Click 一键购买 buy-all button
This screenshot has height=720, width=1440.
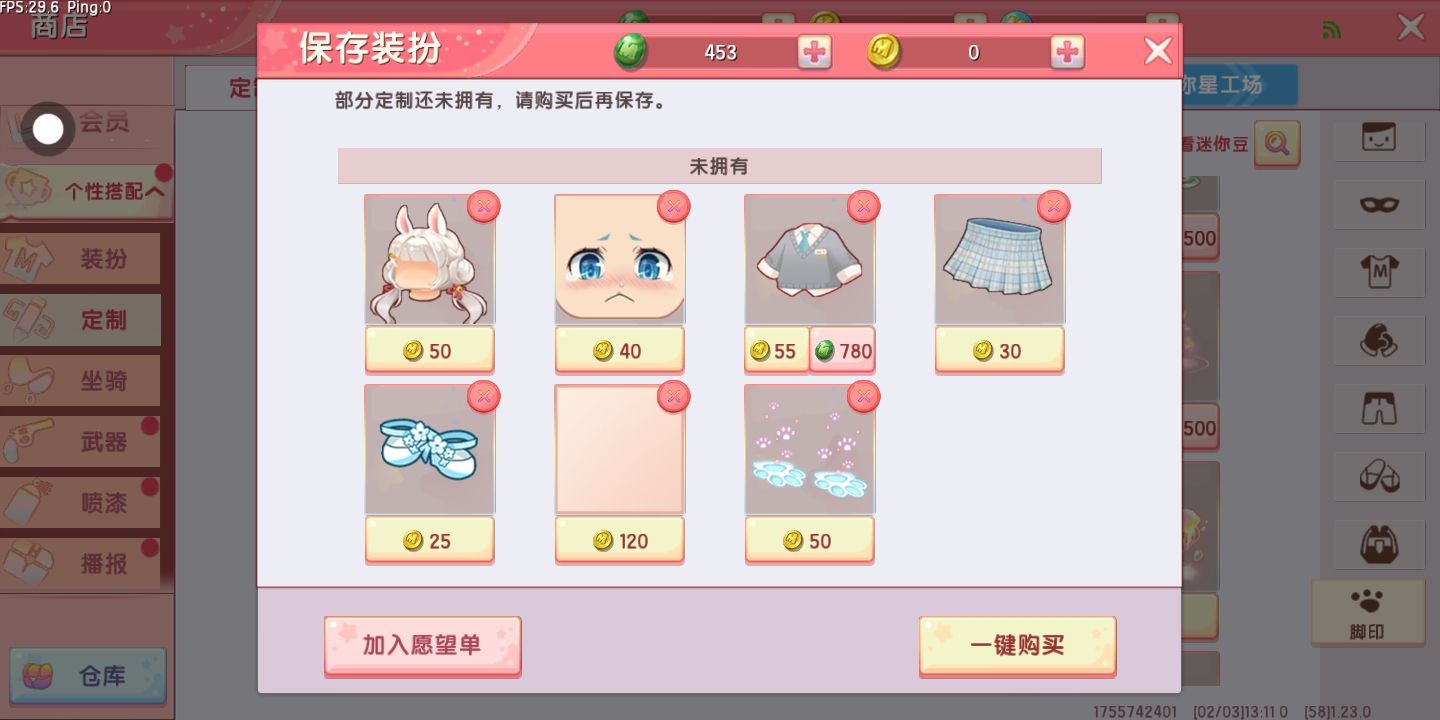1017,646
